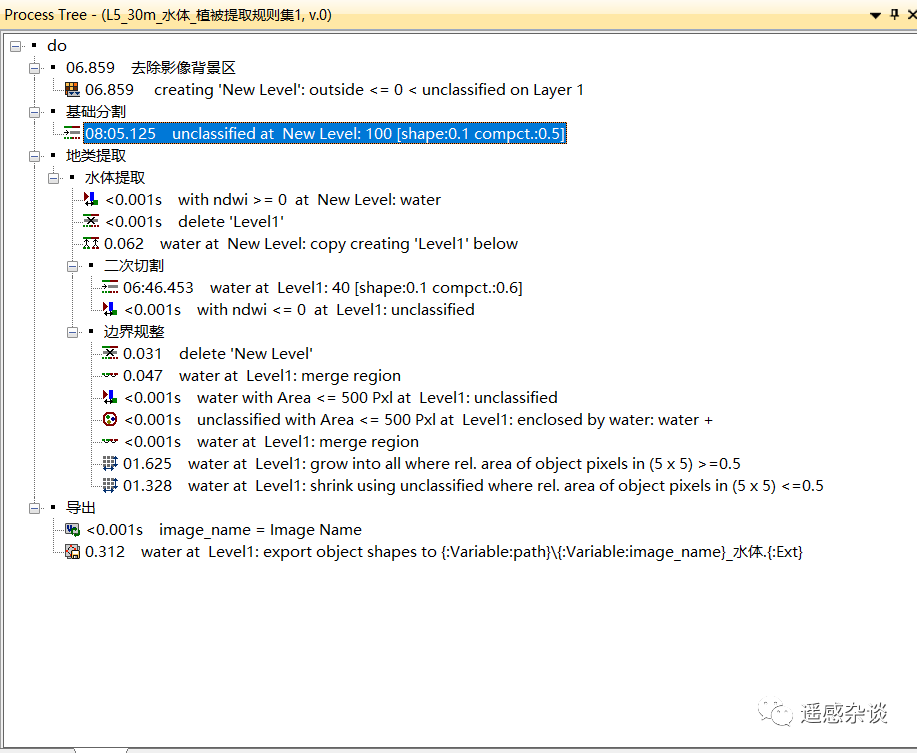Select the delete 'Level1' process
The height and width of the screenshot is (753, 917).
tap(194, 222)
